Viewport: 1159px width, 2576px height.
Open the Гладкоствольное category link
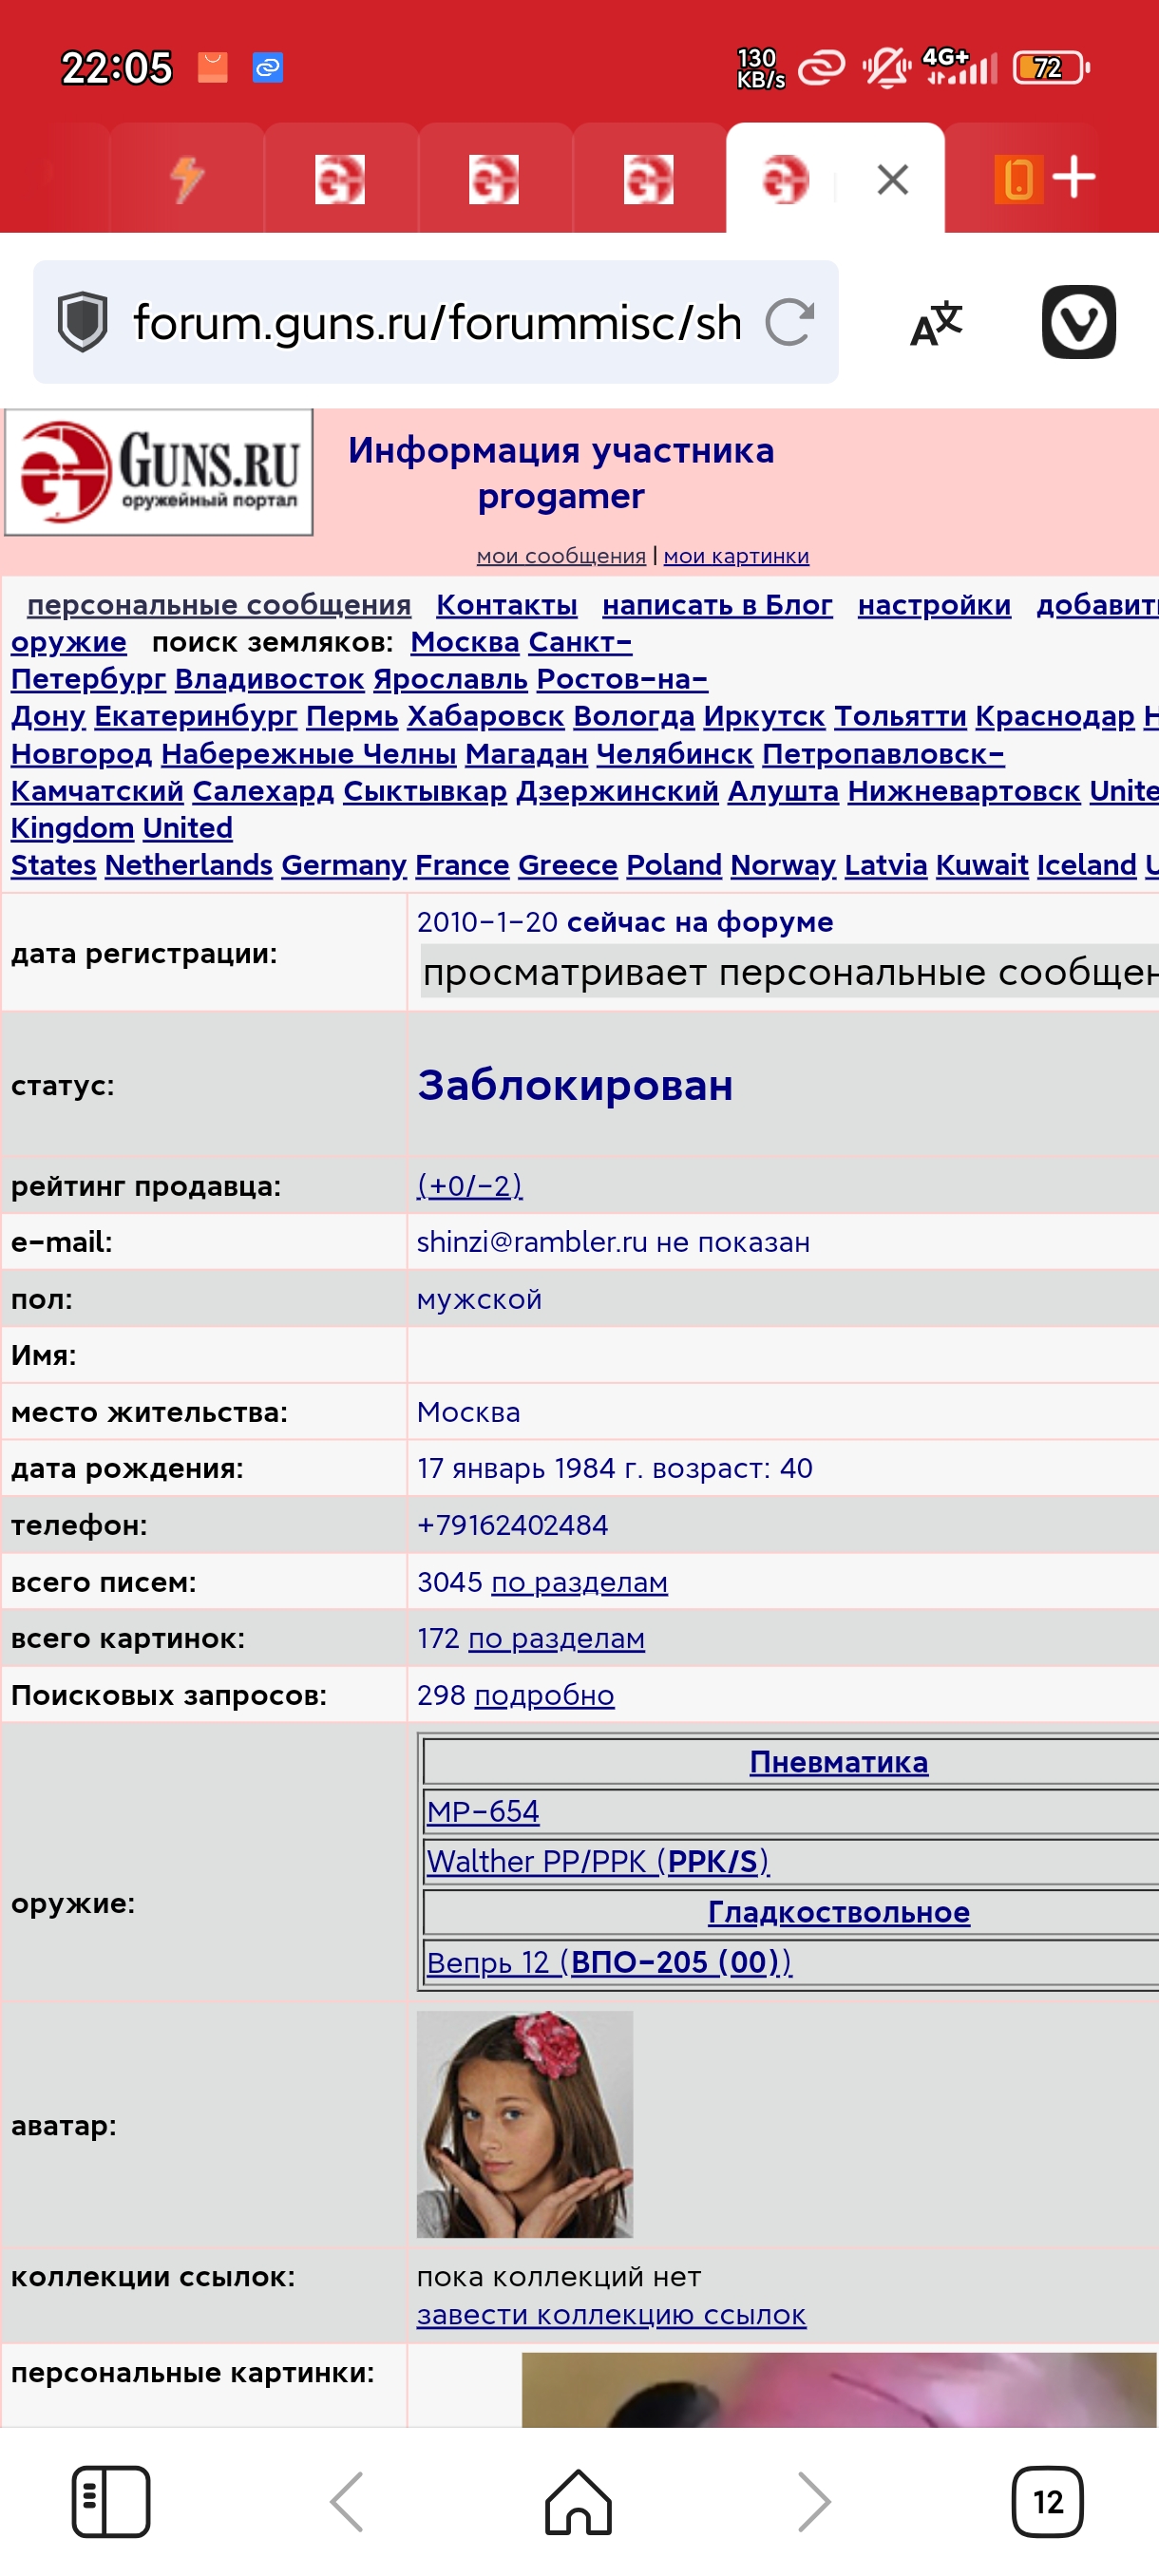[x=839, y=1912]
